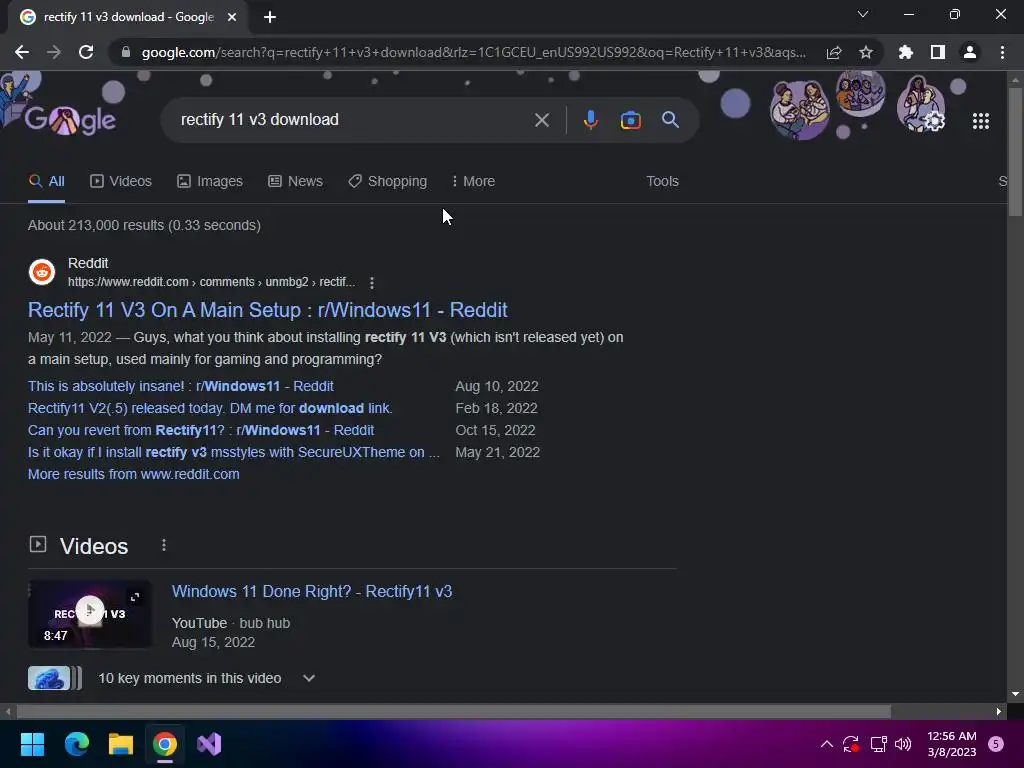Open the notification center badge
This screenshot has width=1024, height=768.
tap(996, 744)
